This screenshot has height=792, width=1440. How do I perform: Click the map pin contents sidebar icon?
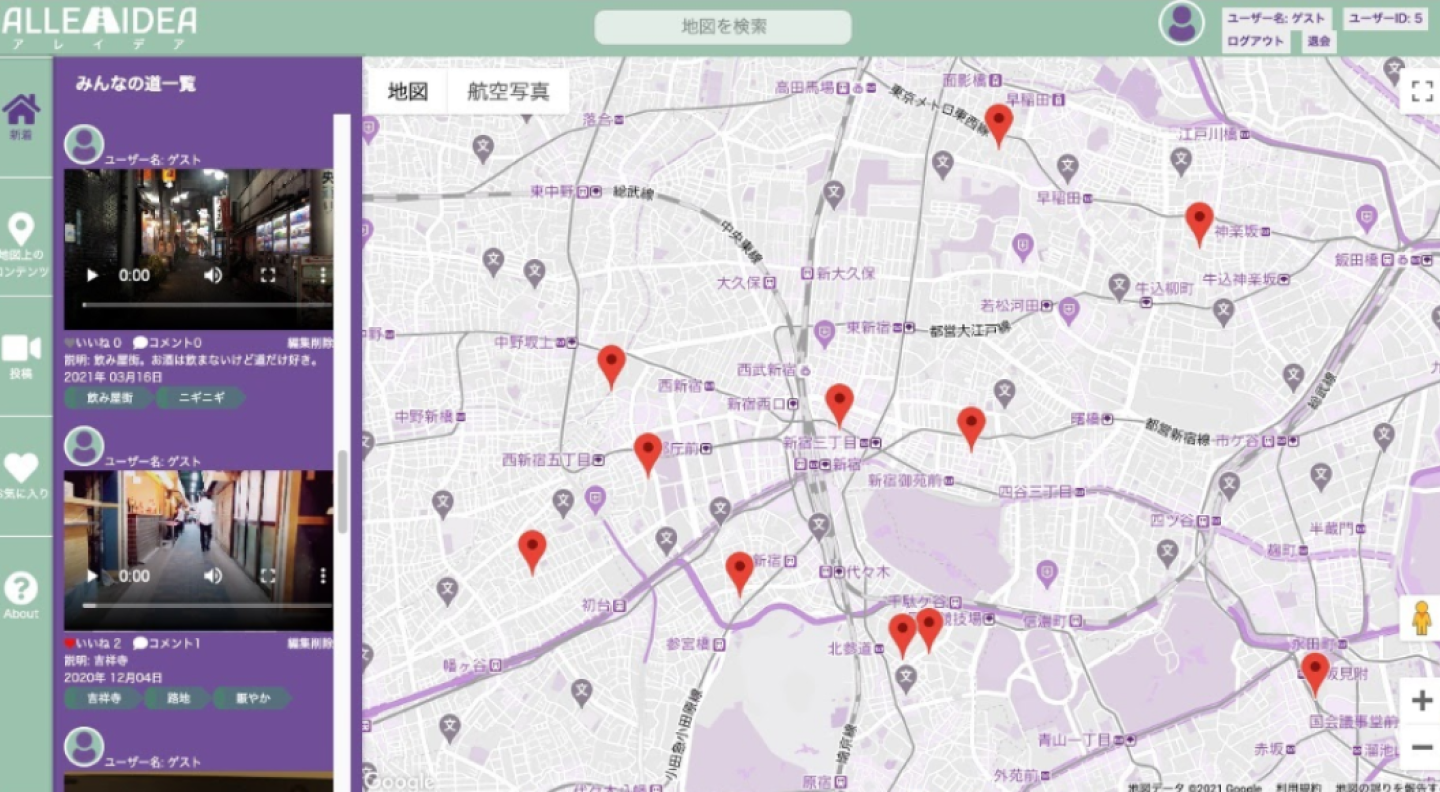pos(21,231)
